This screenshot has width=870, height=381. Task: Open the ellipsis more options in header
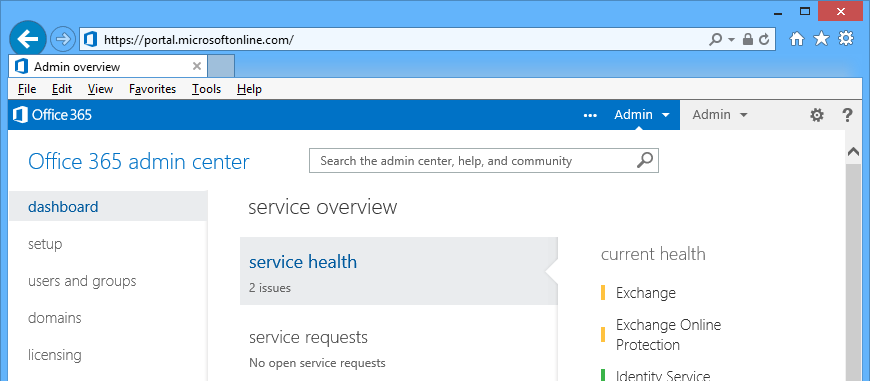(x=590, y=115)
